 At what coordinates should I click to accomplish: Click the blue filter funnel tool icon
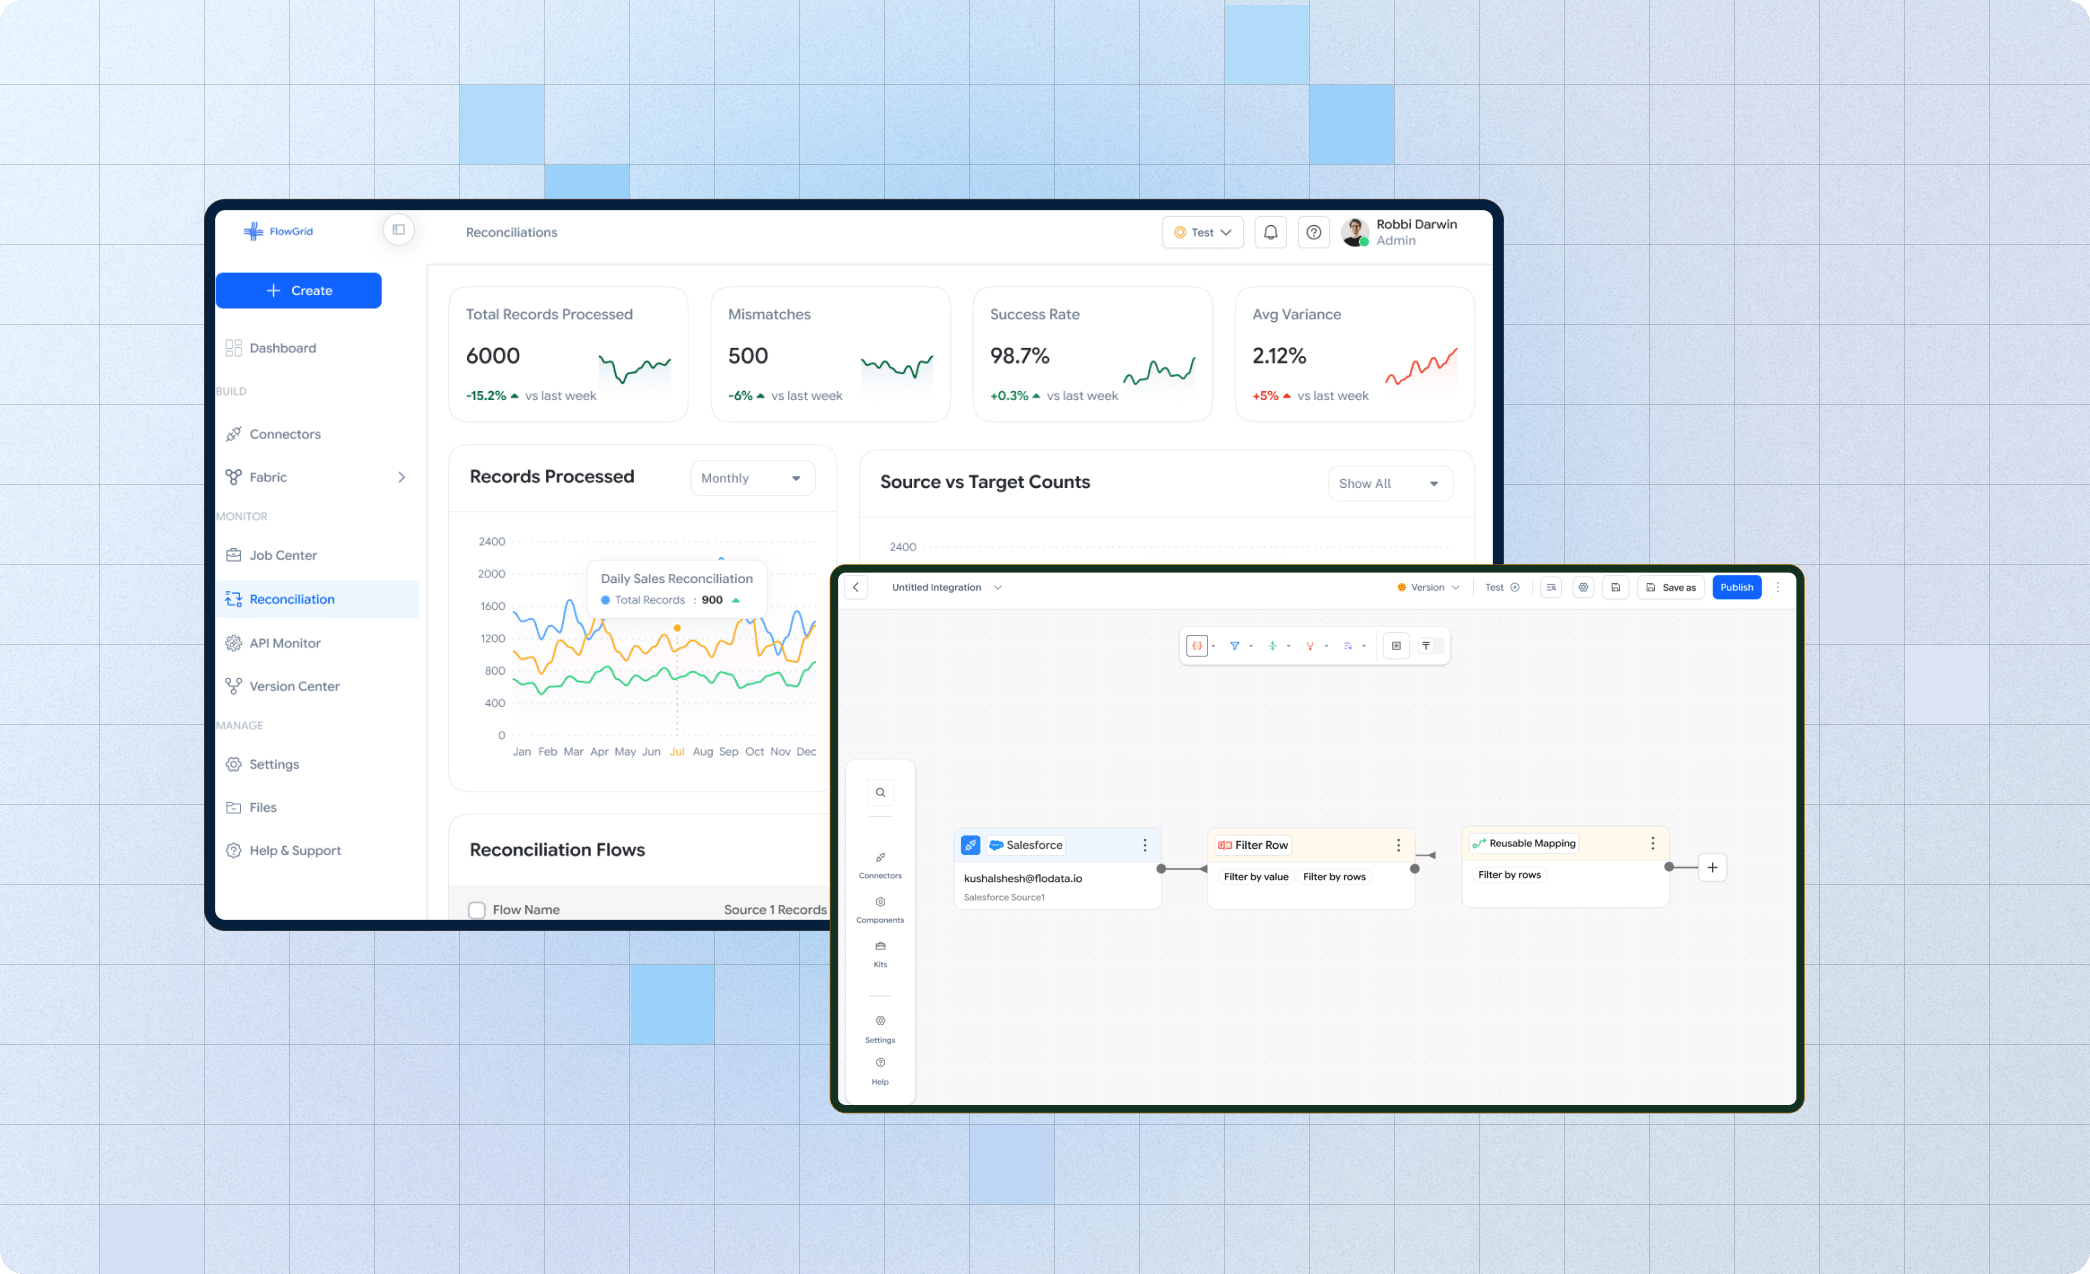[1235, 646]
